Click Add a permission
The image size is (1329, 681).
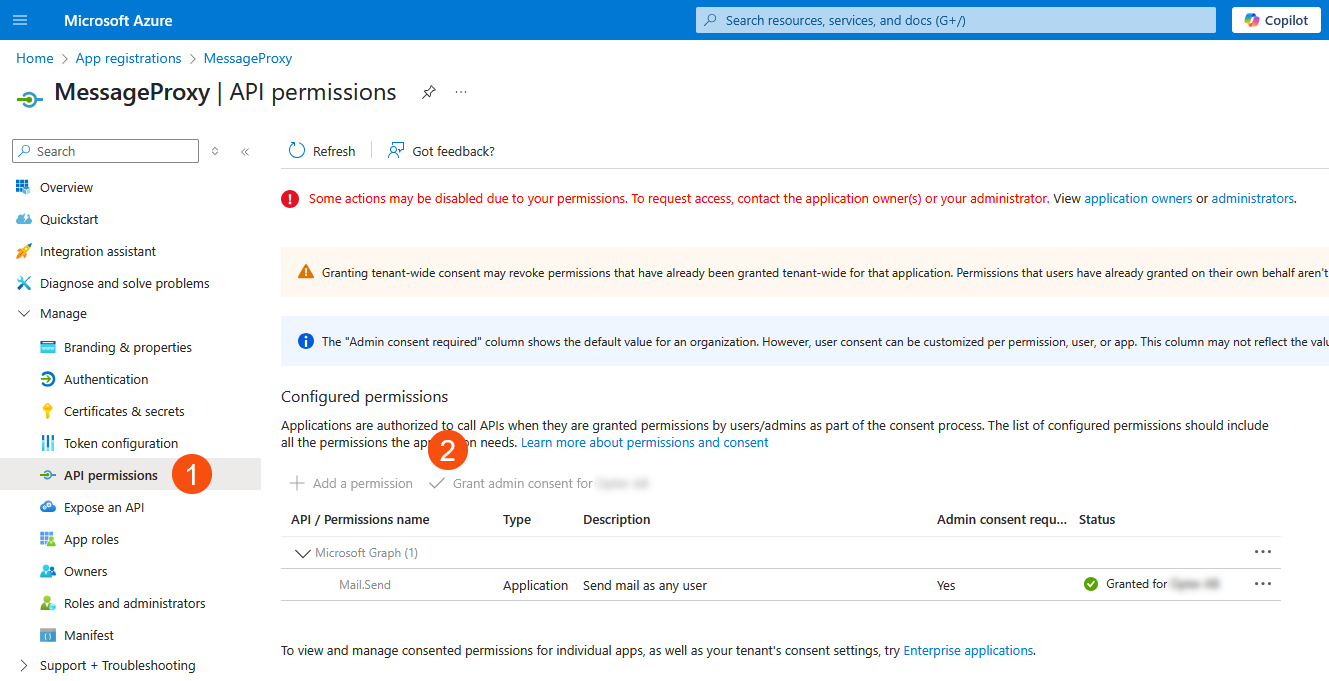tap(351, 483)
